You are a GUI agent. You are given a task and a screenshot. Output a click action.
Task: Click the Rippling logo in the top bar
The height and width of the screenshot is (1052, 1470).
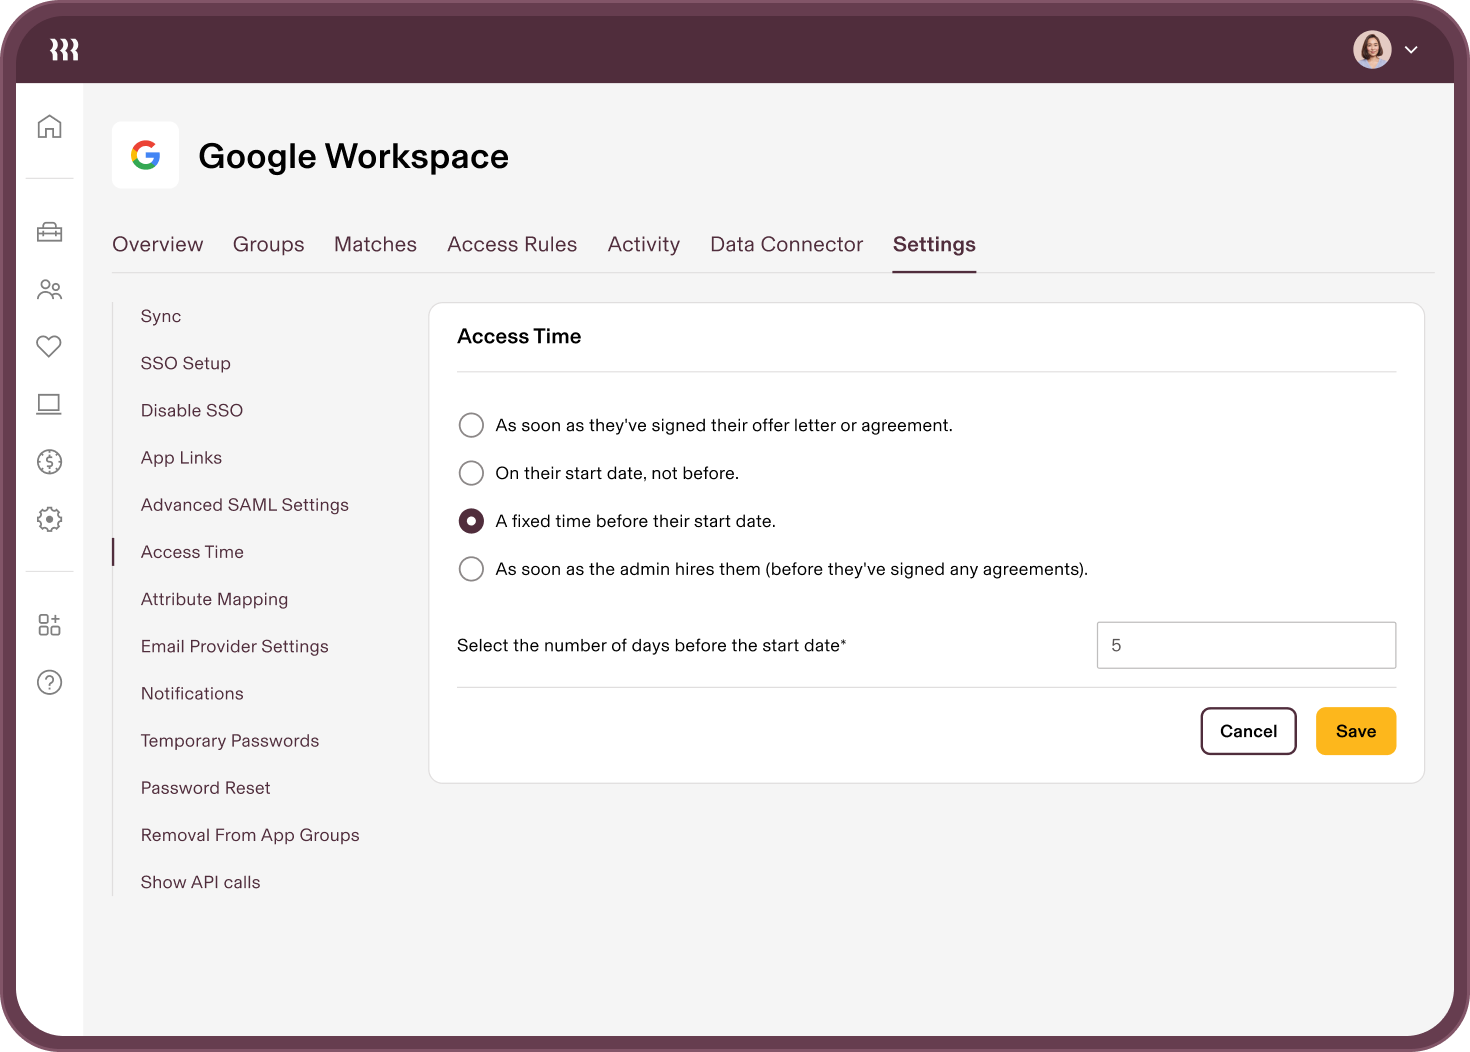click(64, 49)
